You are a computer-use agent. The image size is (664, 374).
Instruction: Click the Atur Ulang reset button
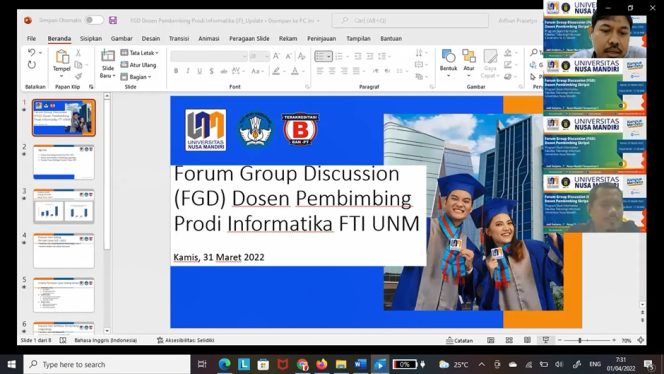click(x=138, y=65)
